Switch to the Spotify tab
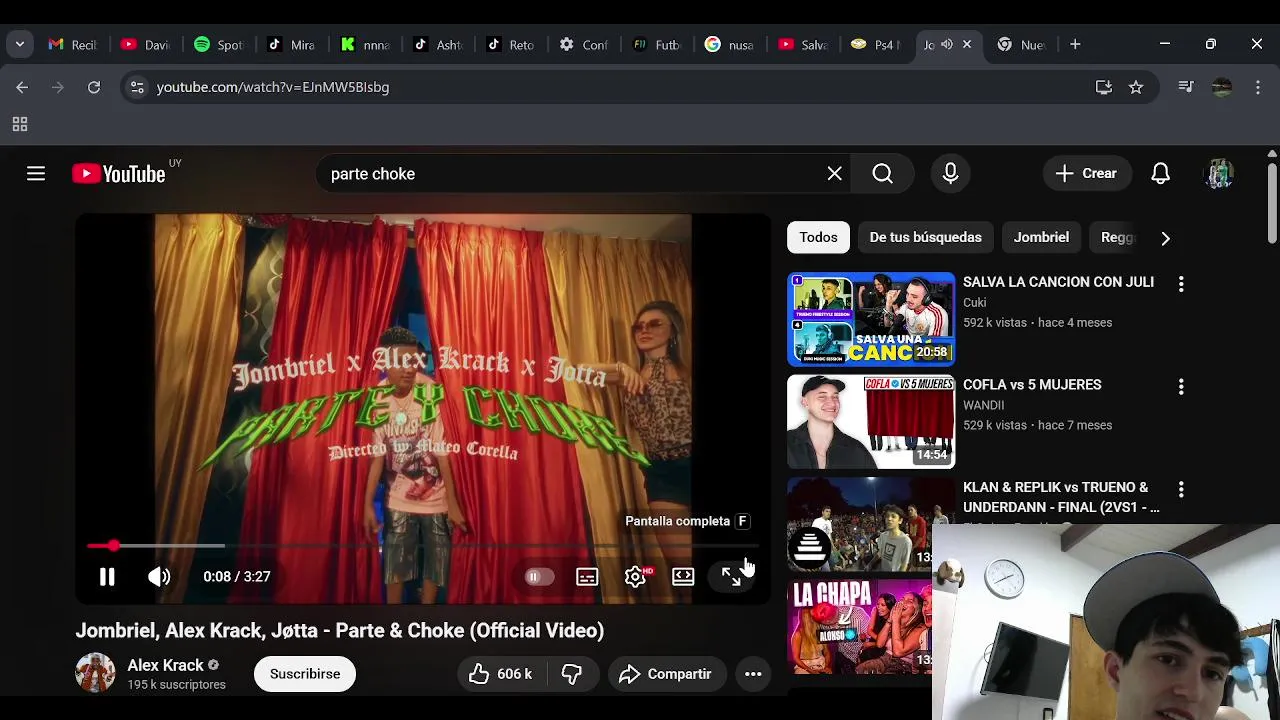Viewport: 1280px width, 720px height. tap(218, 44)
